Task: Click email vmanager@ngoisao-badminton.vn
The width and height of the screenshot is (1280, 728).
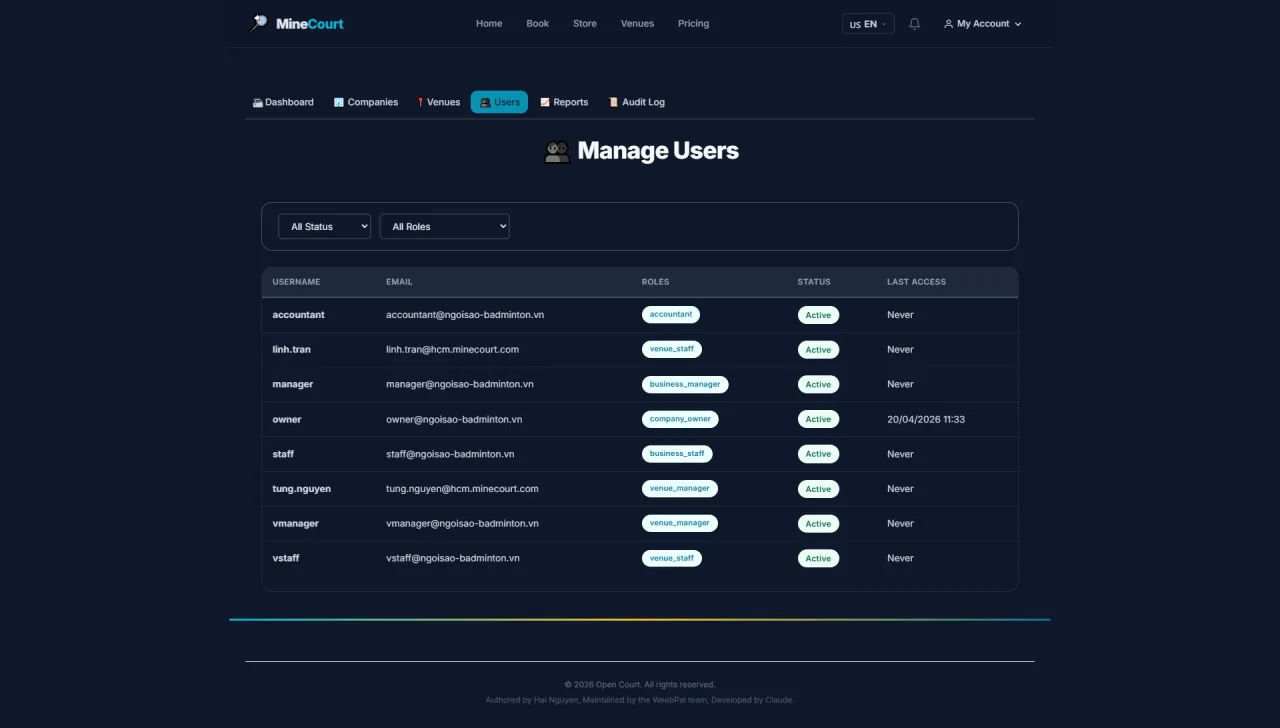Action: pyautogui.click(x=462, y=524)
